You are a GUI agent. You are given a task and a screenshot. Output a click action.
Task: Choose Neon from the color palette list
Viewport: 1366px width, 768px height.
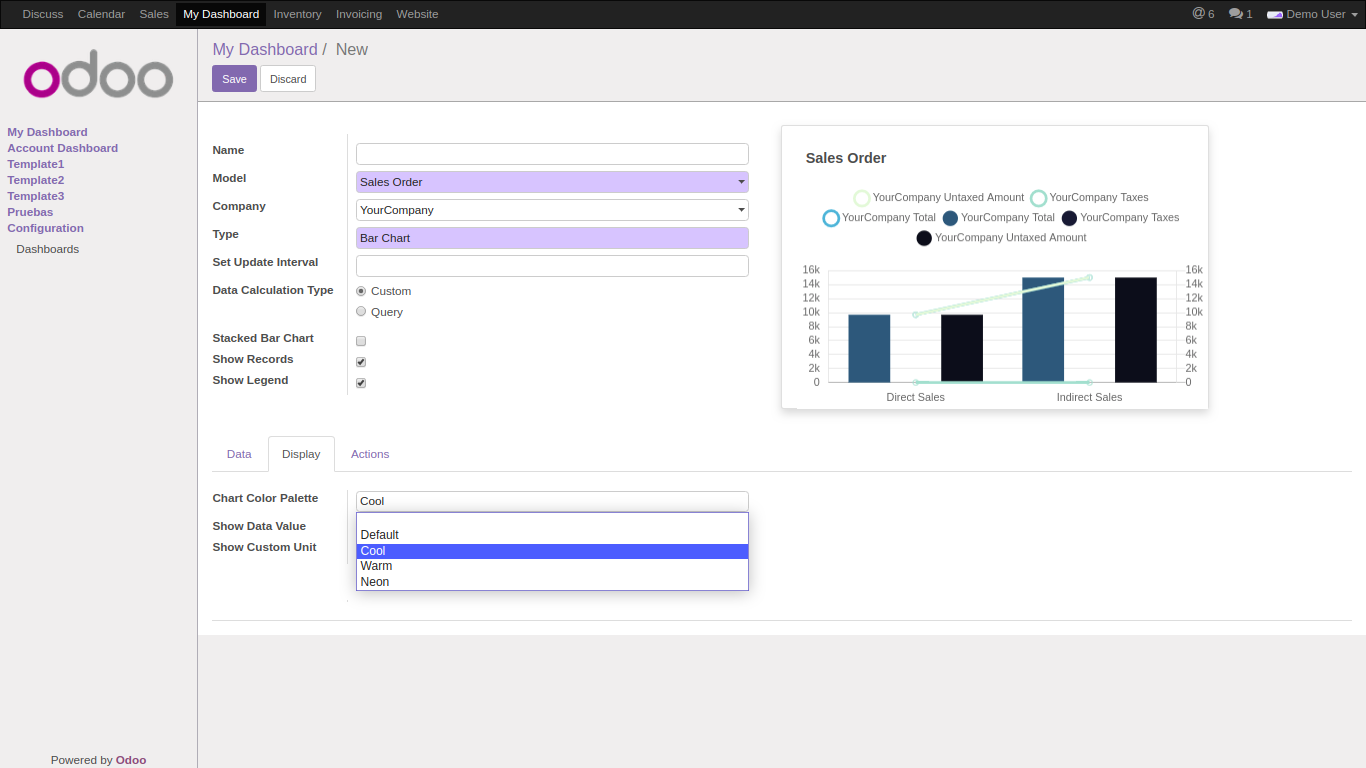(x=375, y=582)
